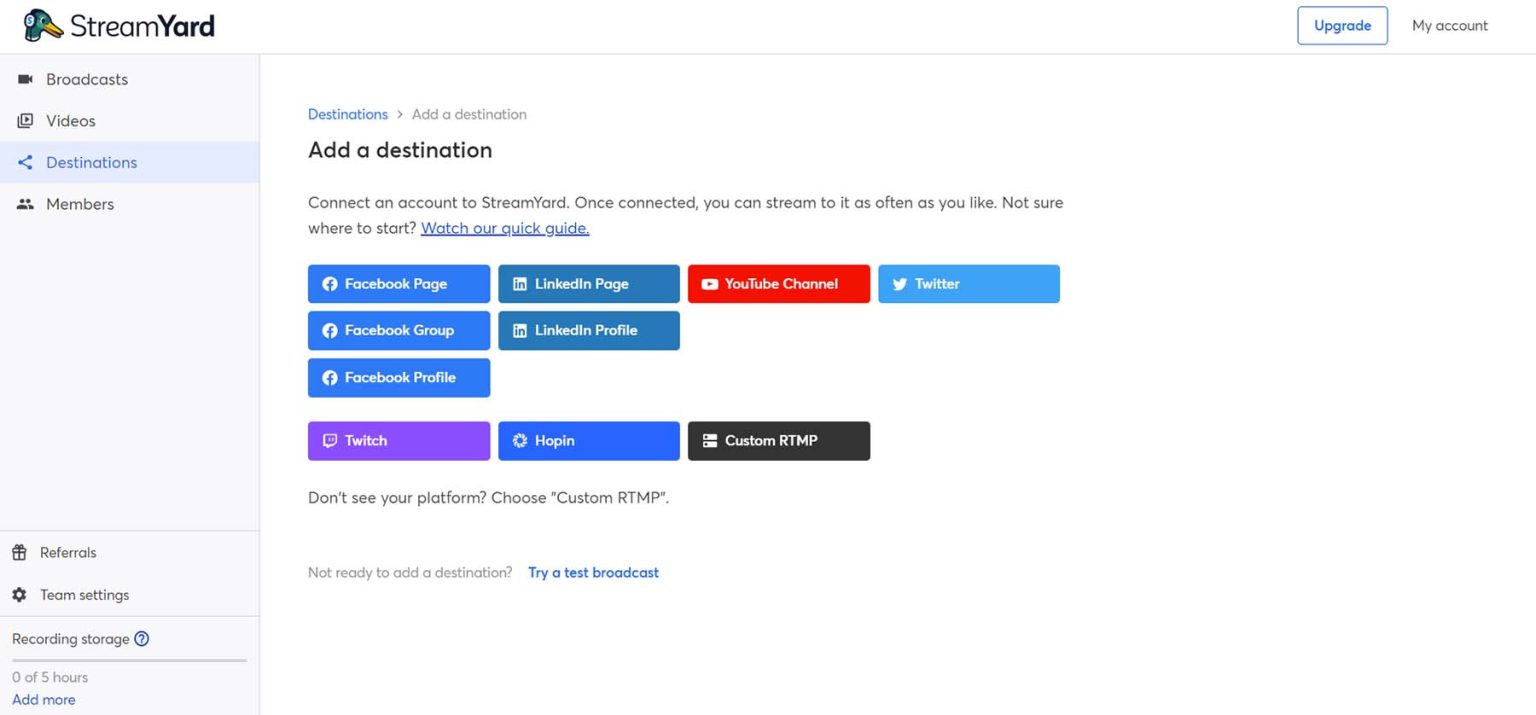Image resolution: width=1536 pixels, height=715 pixels.
Task: Open Members via the people icon
Action: 24,203
